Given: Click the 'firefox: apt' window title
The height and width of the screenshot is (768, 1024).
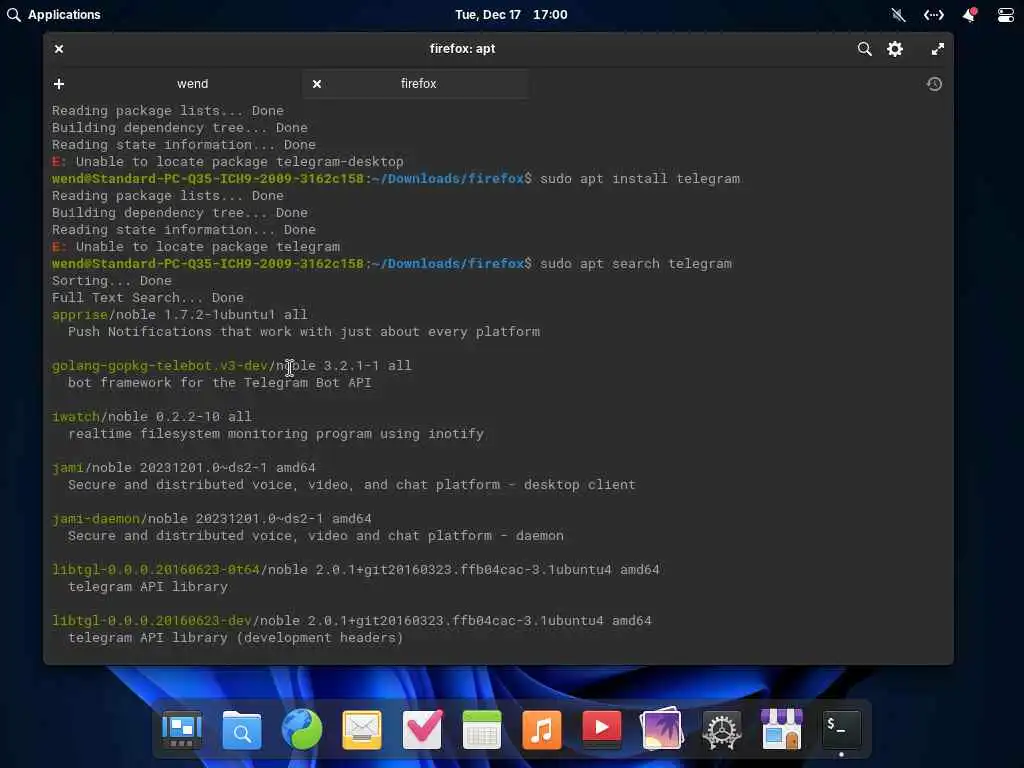Looking at the screenshot, I should pyautogui.click(x=462, y=48).
